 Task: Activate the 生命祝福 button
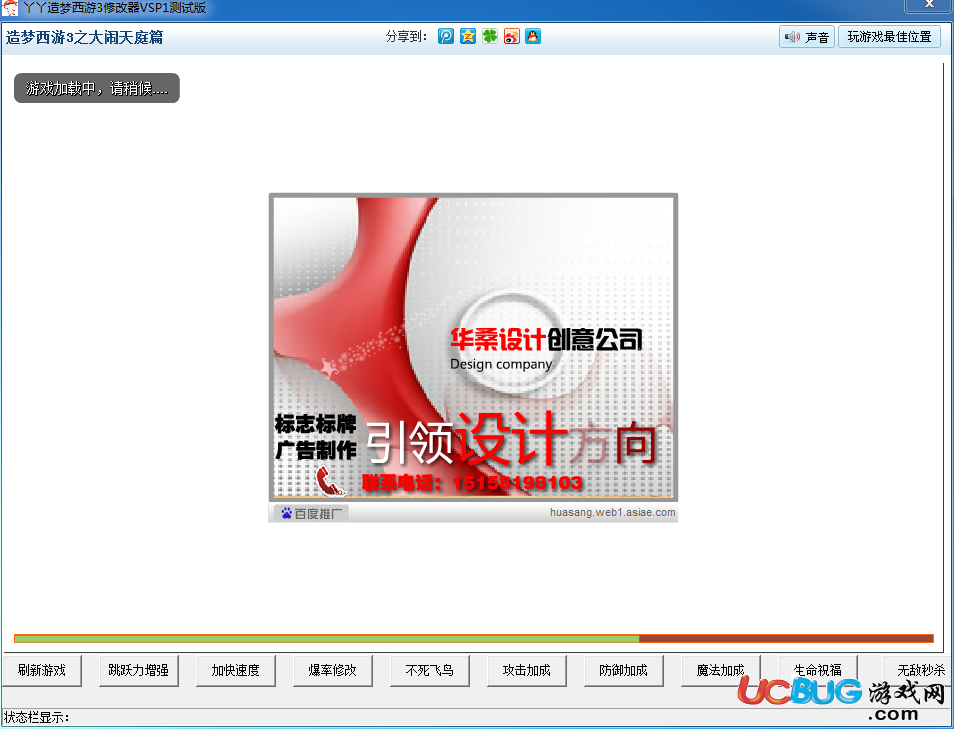coord(818,671)
